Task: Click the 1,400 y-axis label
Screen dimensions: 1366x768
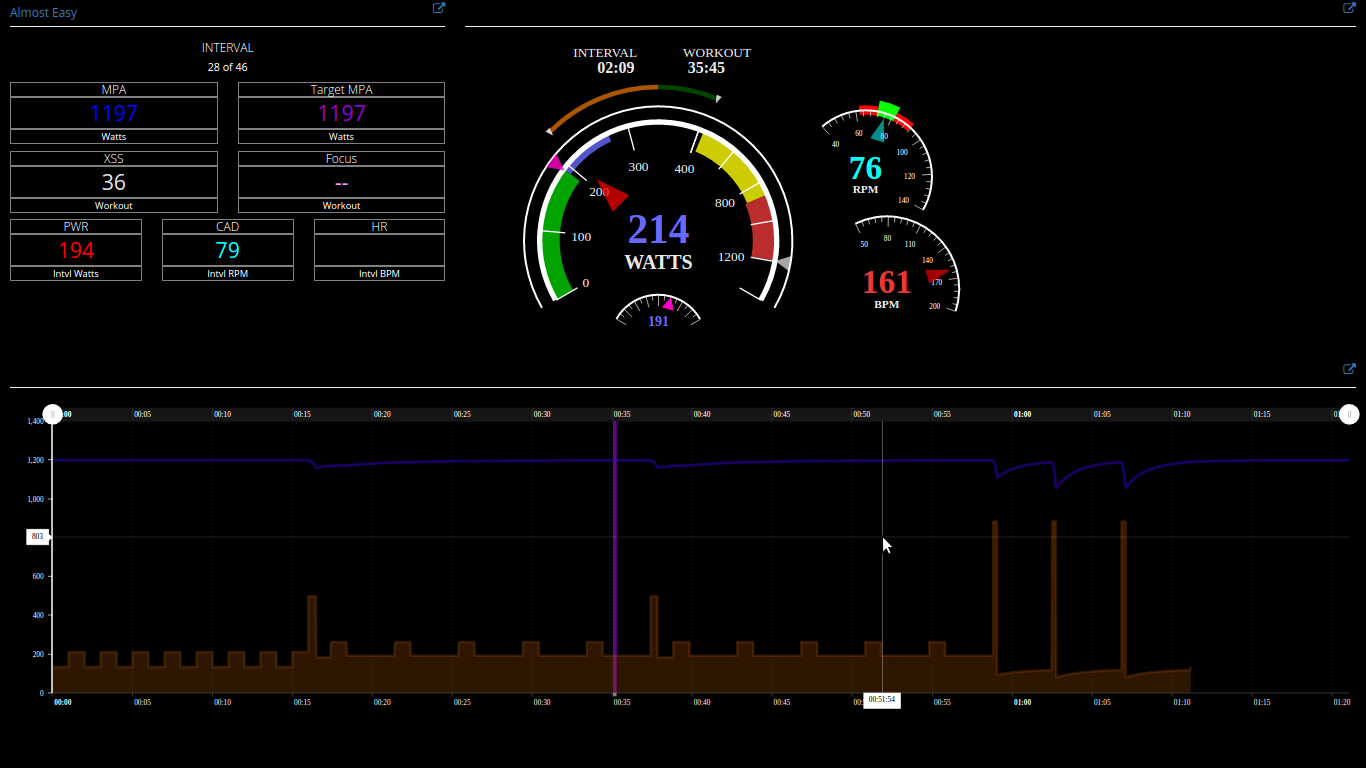Action: point(35,422)
